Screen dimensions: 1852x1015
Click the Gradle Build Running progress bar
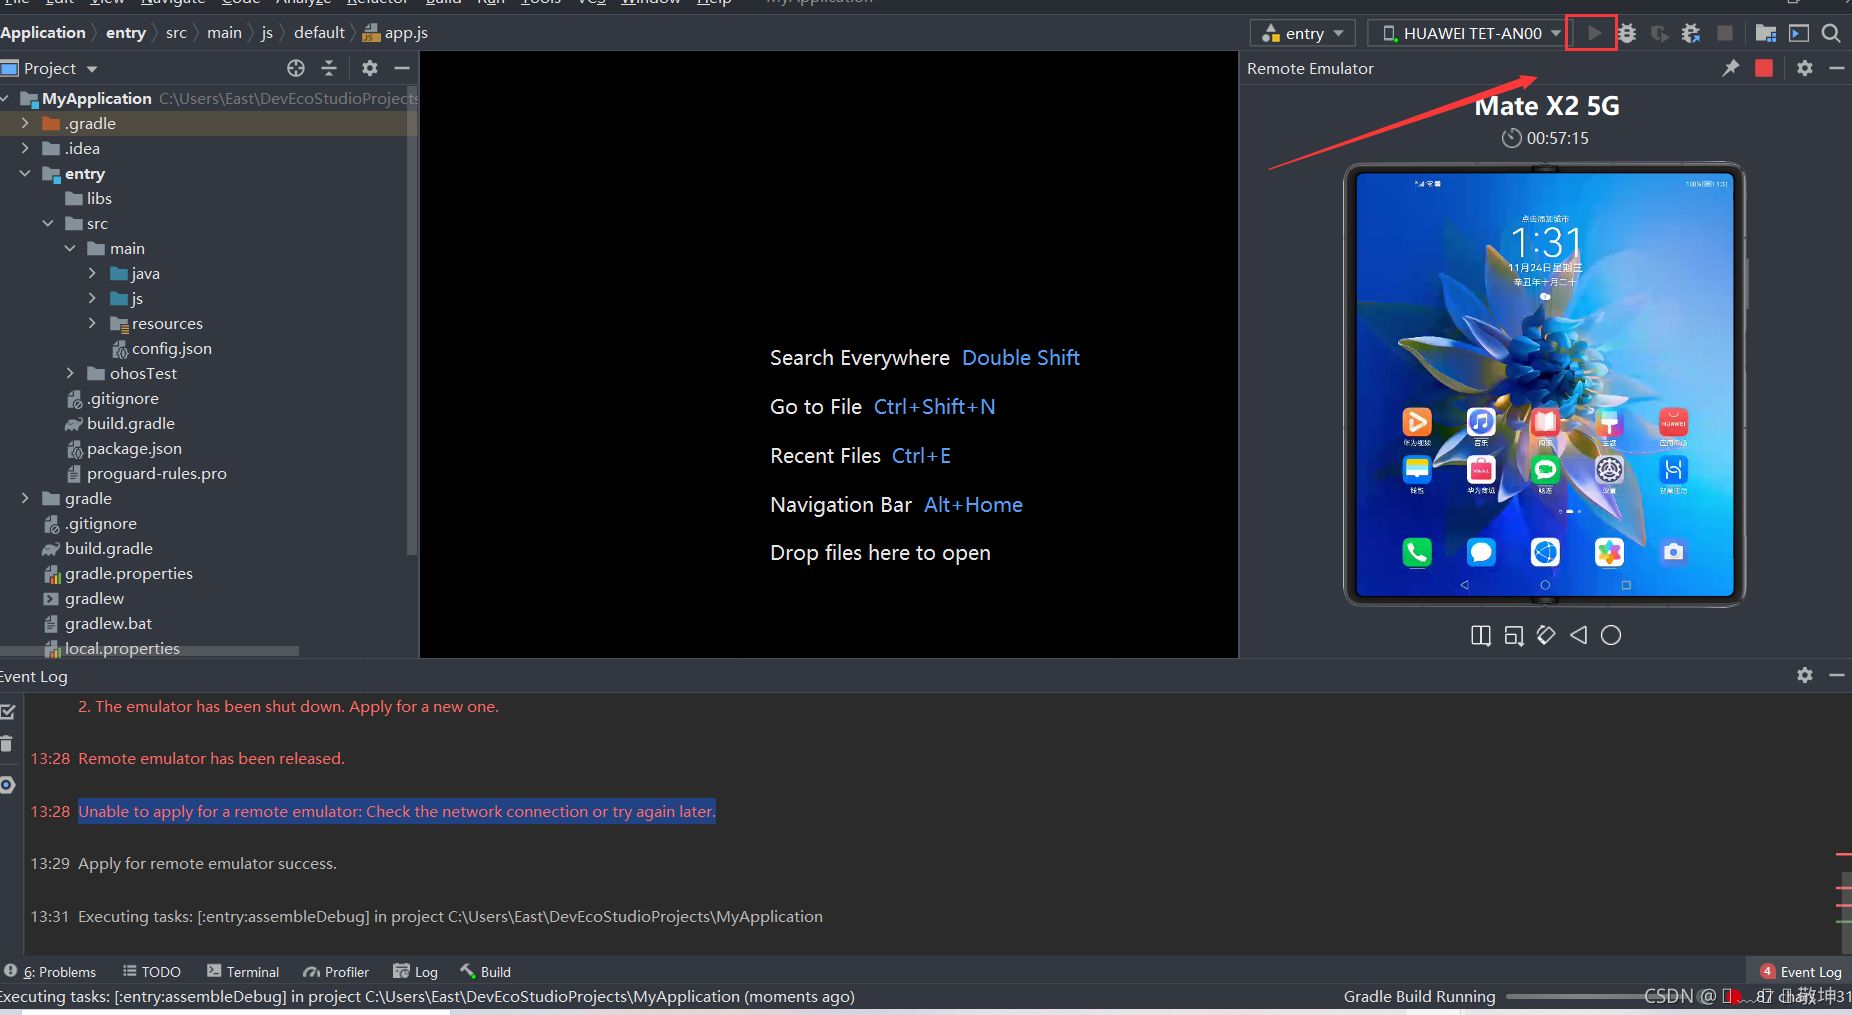(1575, 996)
